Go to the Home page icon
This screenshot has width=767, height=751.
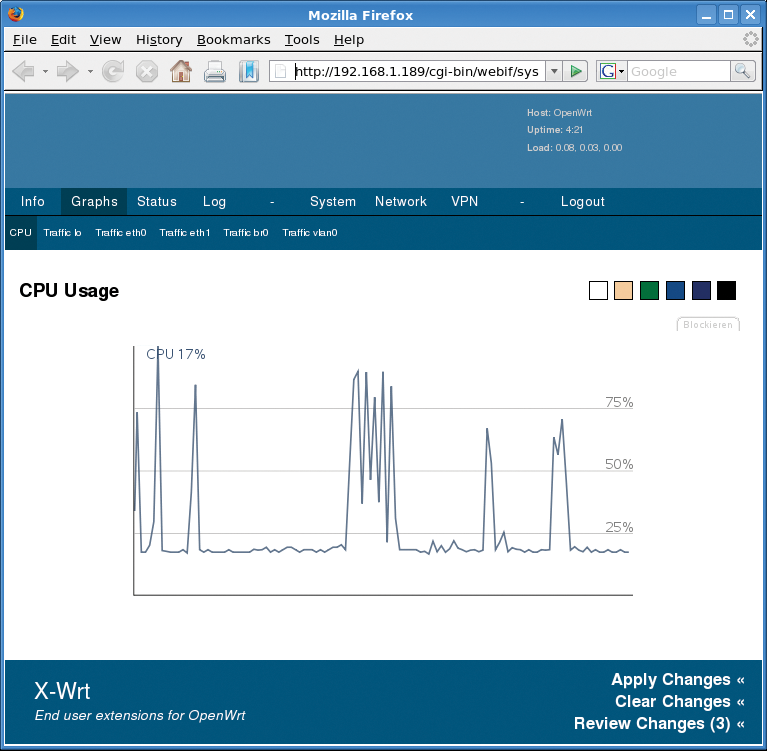(180, 71)
